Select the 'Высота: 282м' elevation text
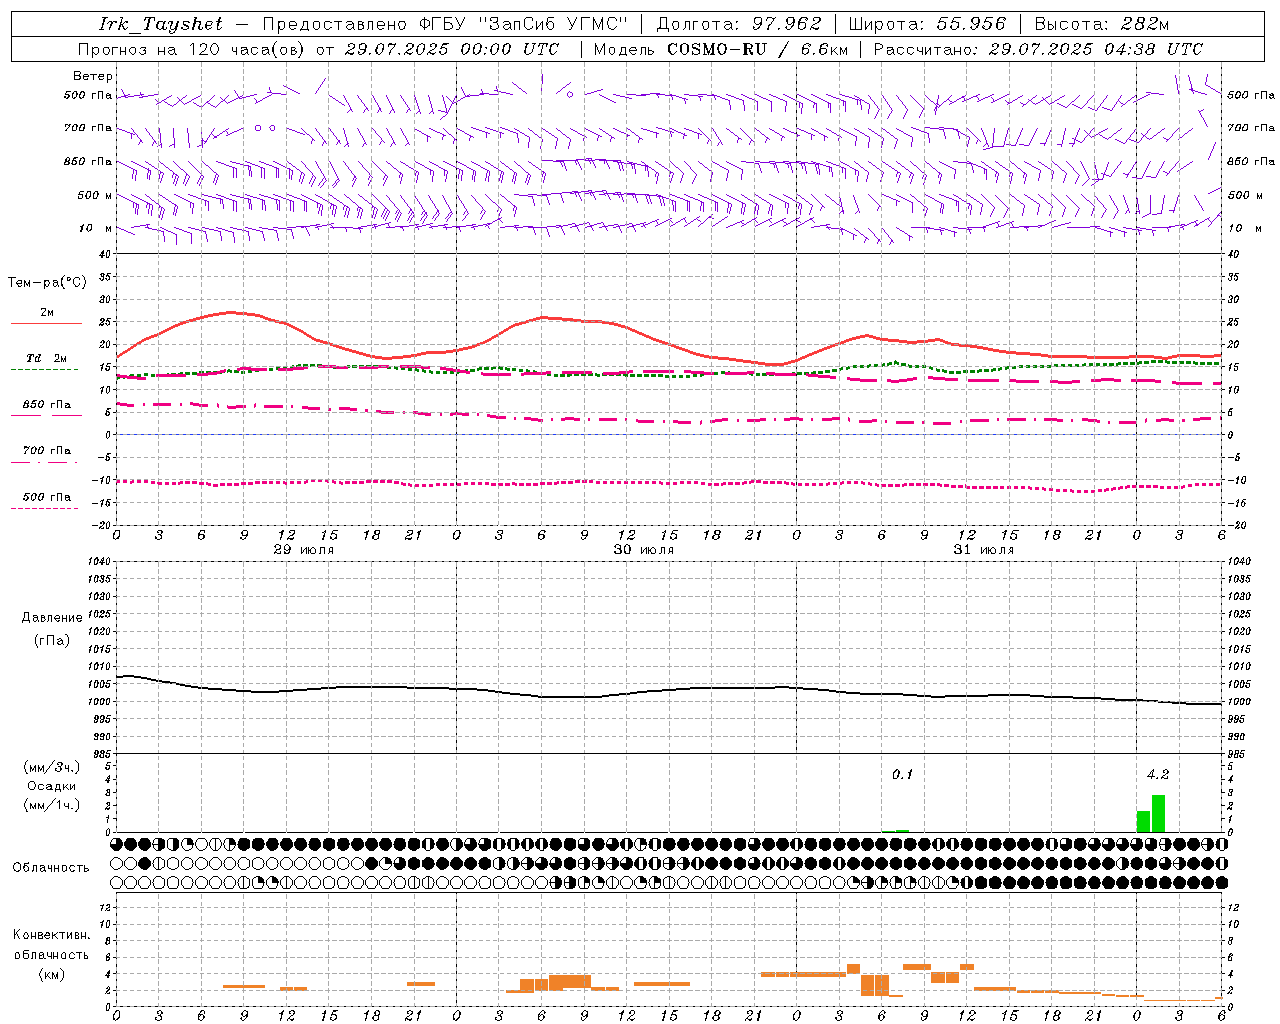 [1101, 24]
